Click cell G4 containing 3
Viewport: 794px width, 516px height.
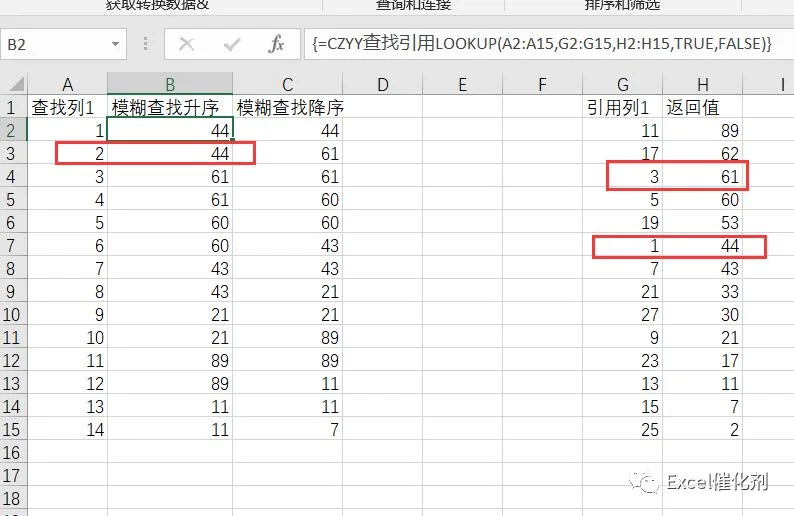(623, 176)
